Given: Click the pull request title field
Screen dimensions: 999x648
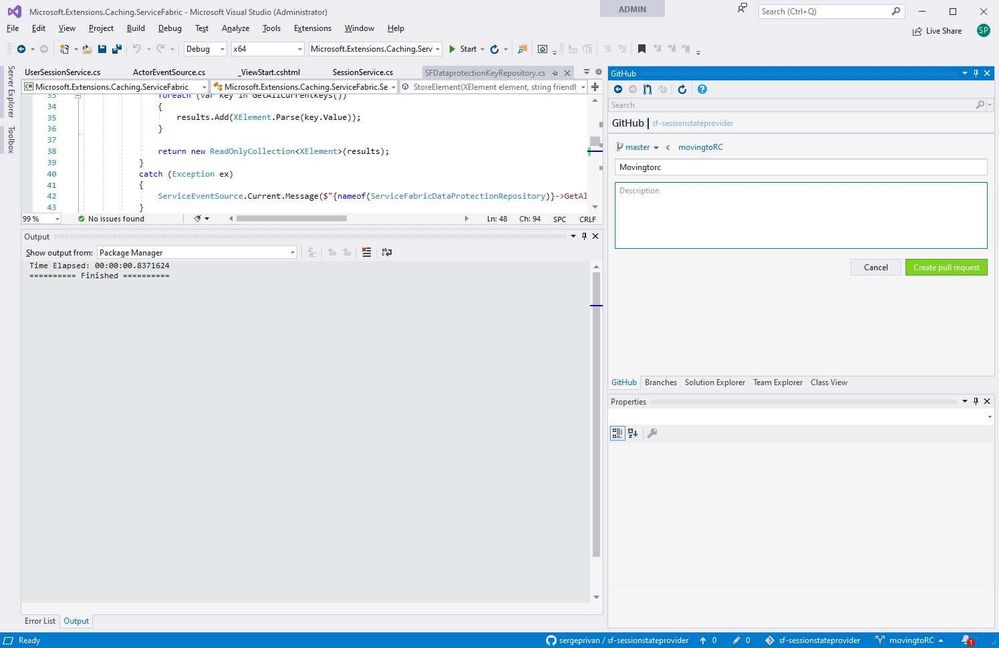Looking at the screenshot, I should [801, 167].
